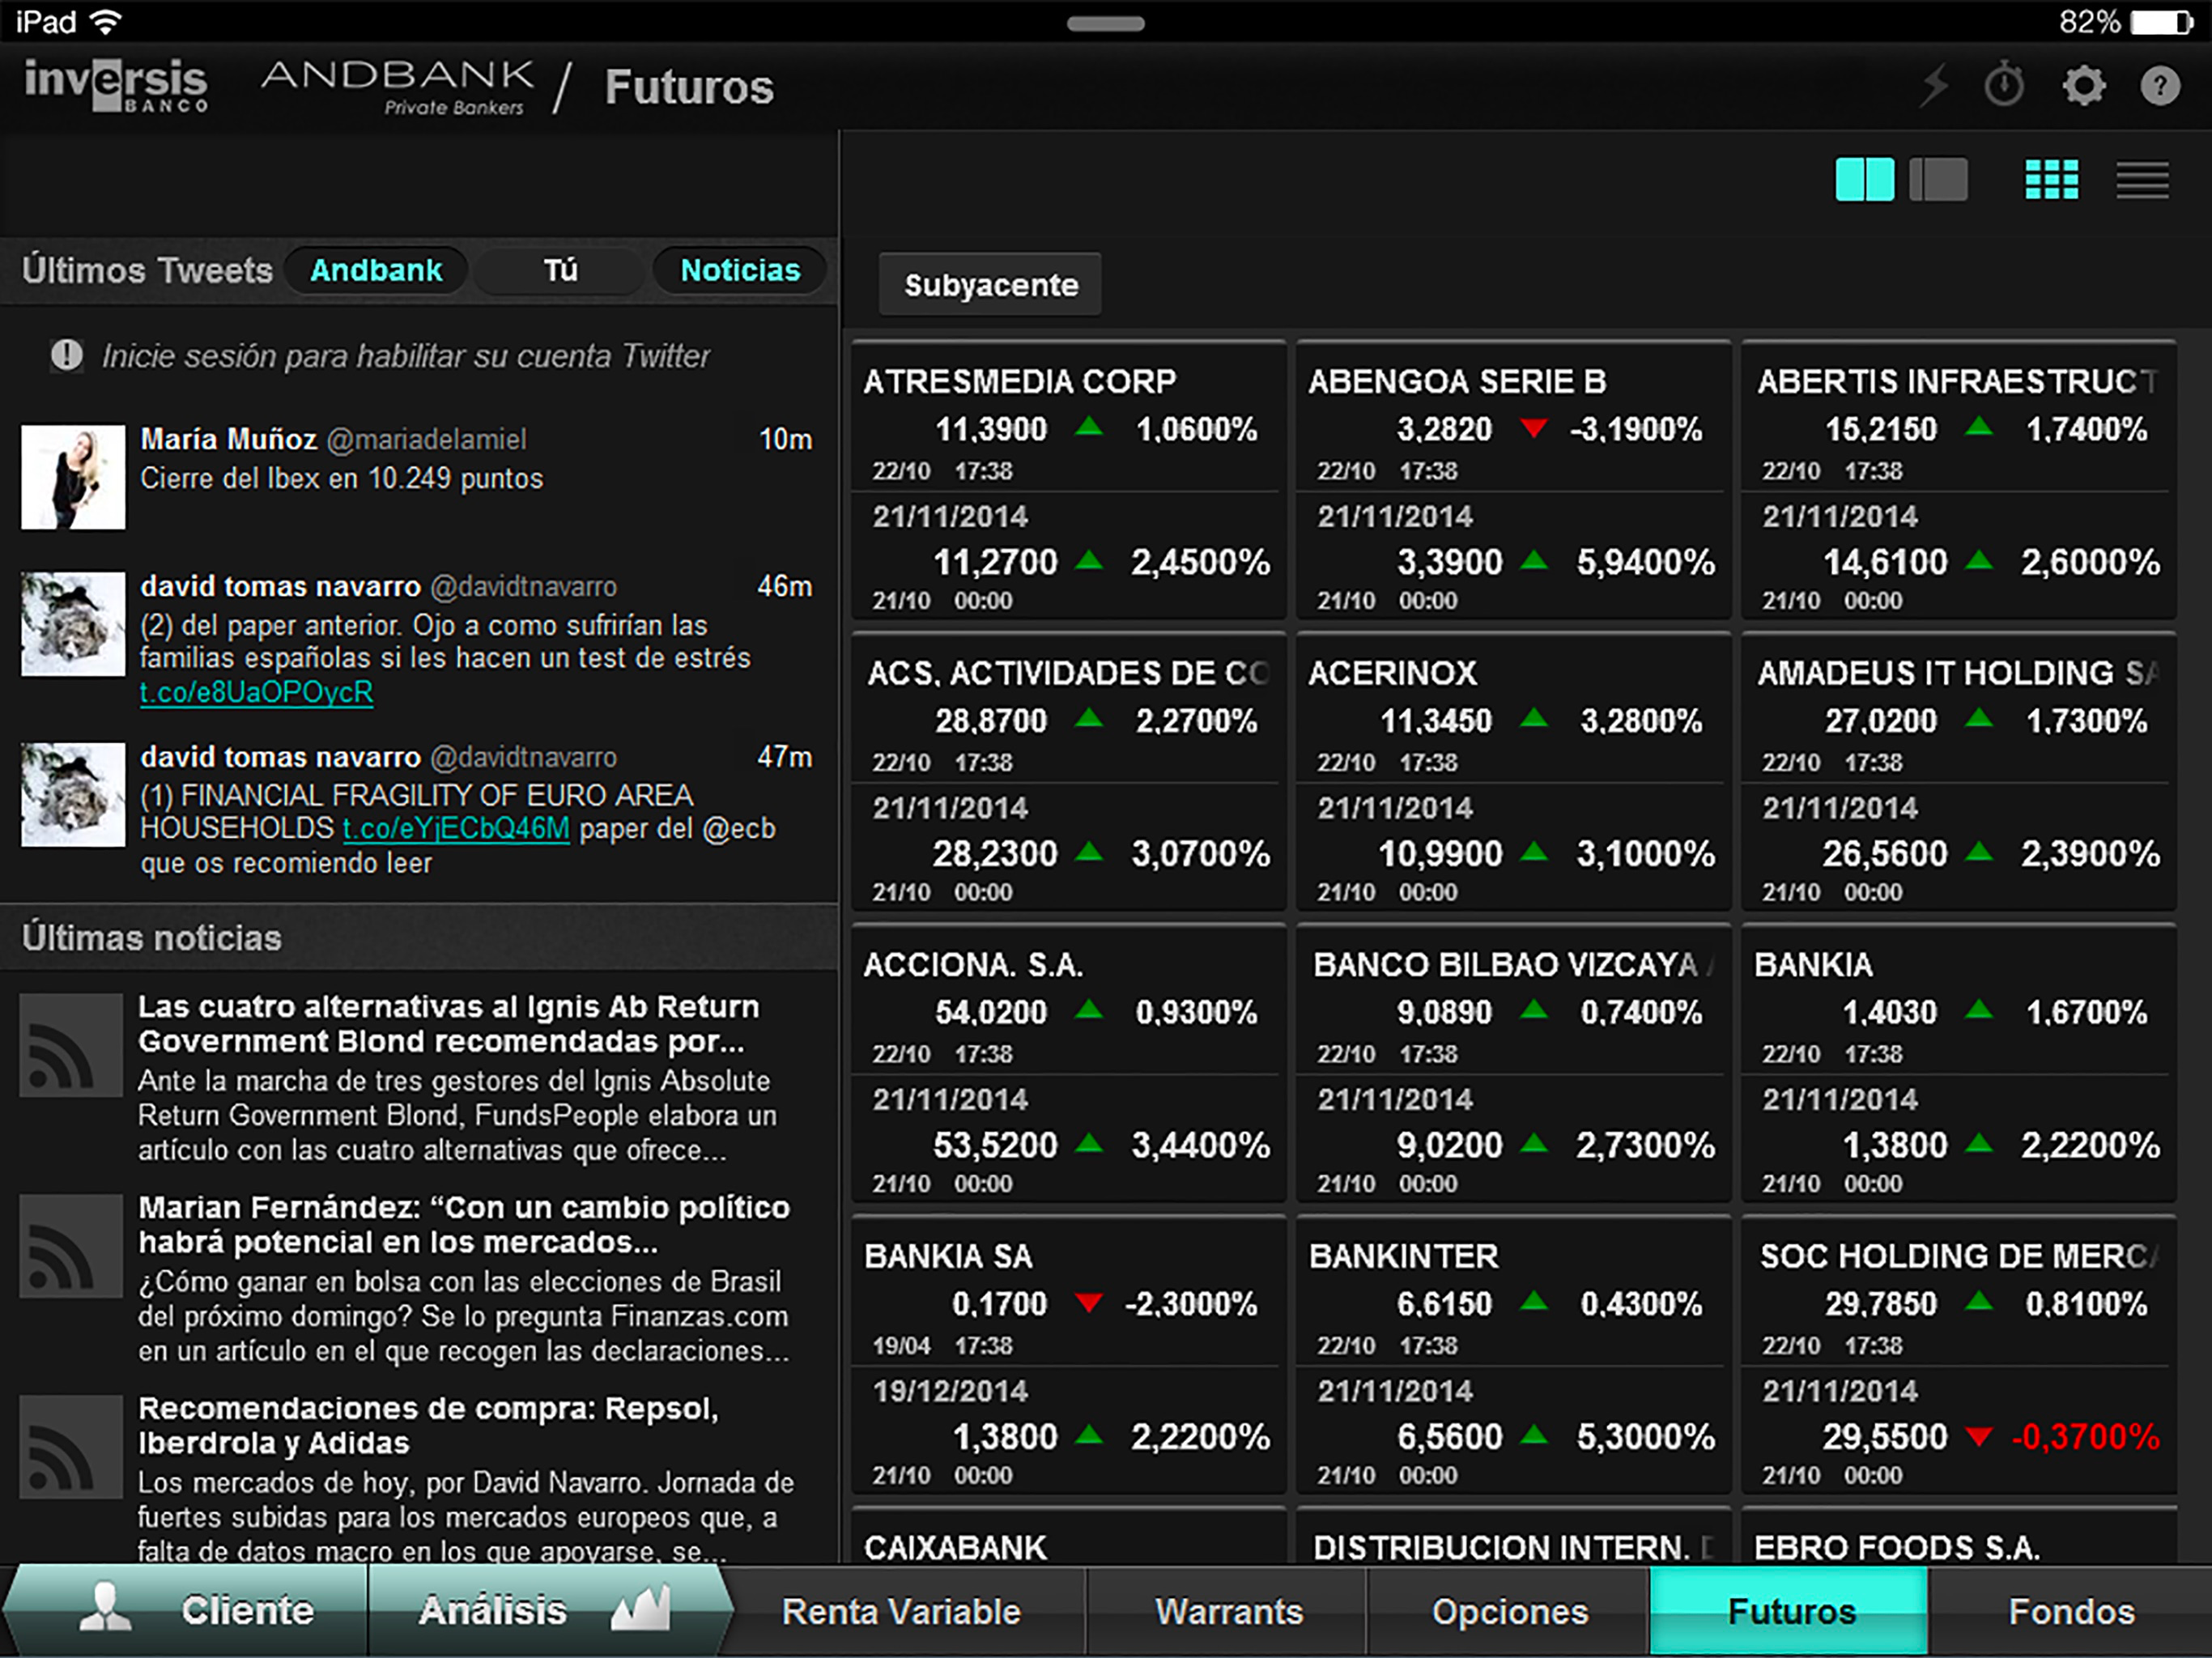Open the stopwatch timer icon
Screen dimensions: 2212x1658
point(2004,85)
